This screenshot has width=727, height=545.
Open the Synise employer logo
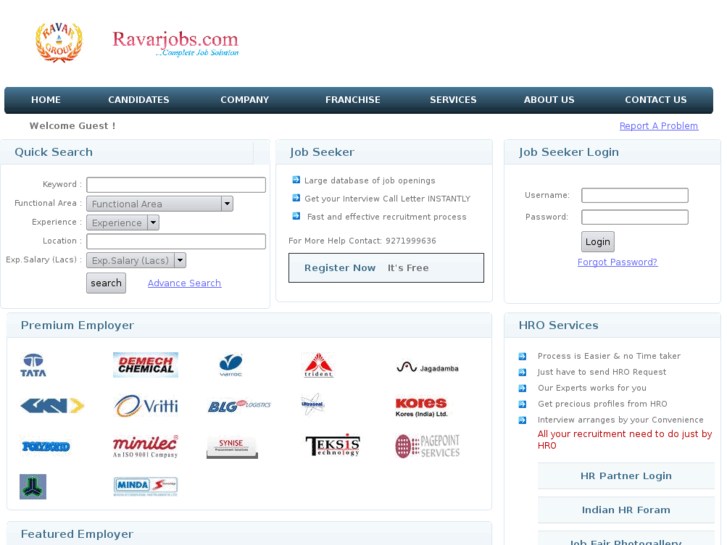pos(232,447)
